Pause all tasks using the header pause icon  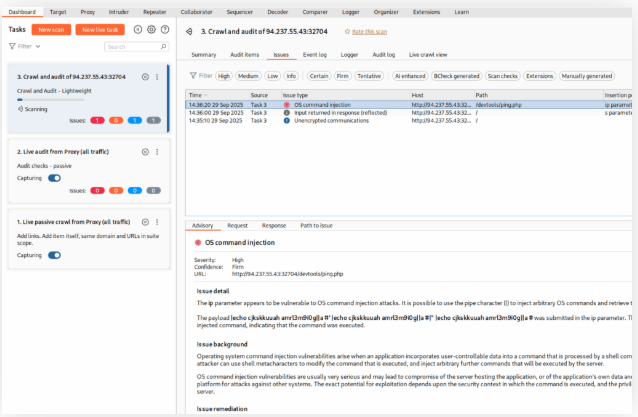tap(138, 30)
